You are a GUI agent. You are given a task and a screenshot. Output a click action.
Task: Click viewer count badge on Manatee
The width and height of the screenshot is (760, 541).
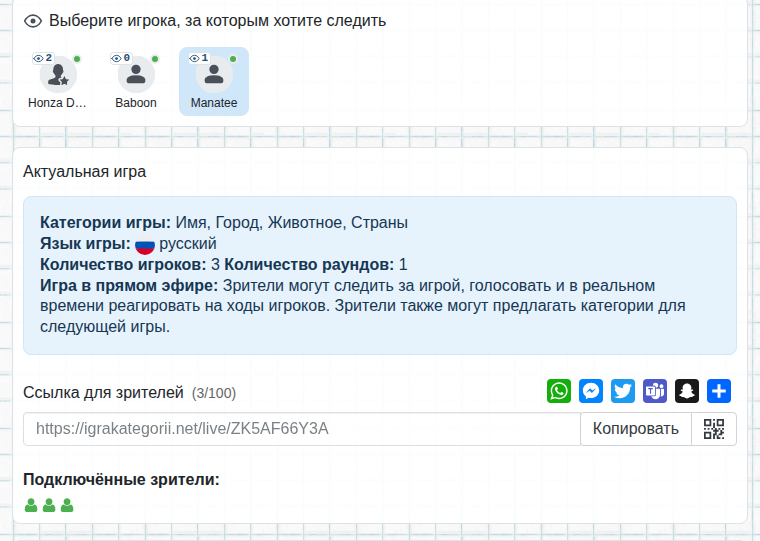click(199, 58)
